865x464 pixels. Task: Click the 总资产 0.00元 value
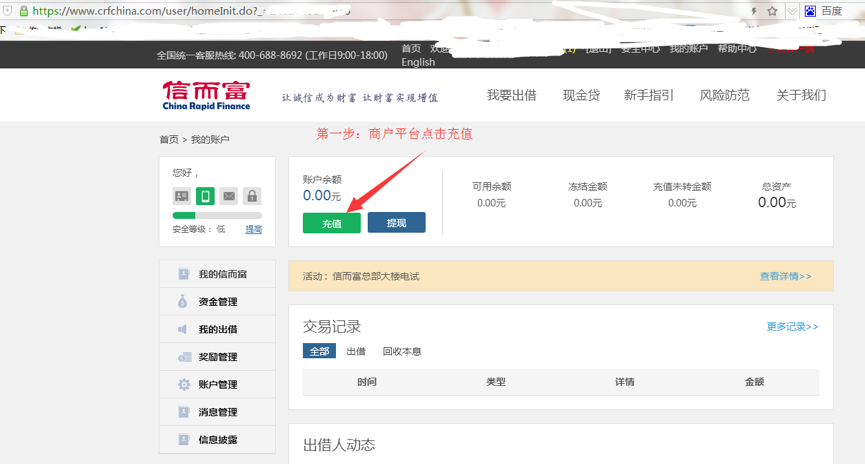coord(777,202)
